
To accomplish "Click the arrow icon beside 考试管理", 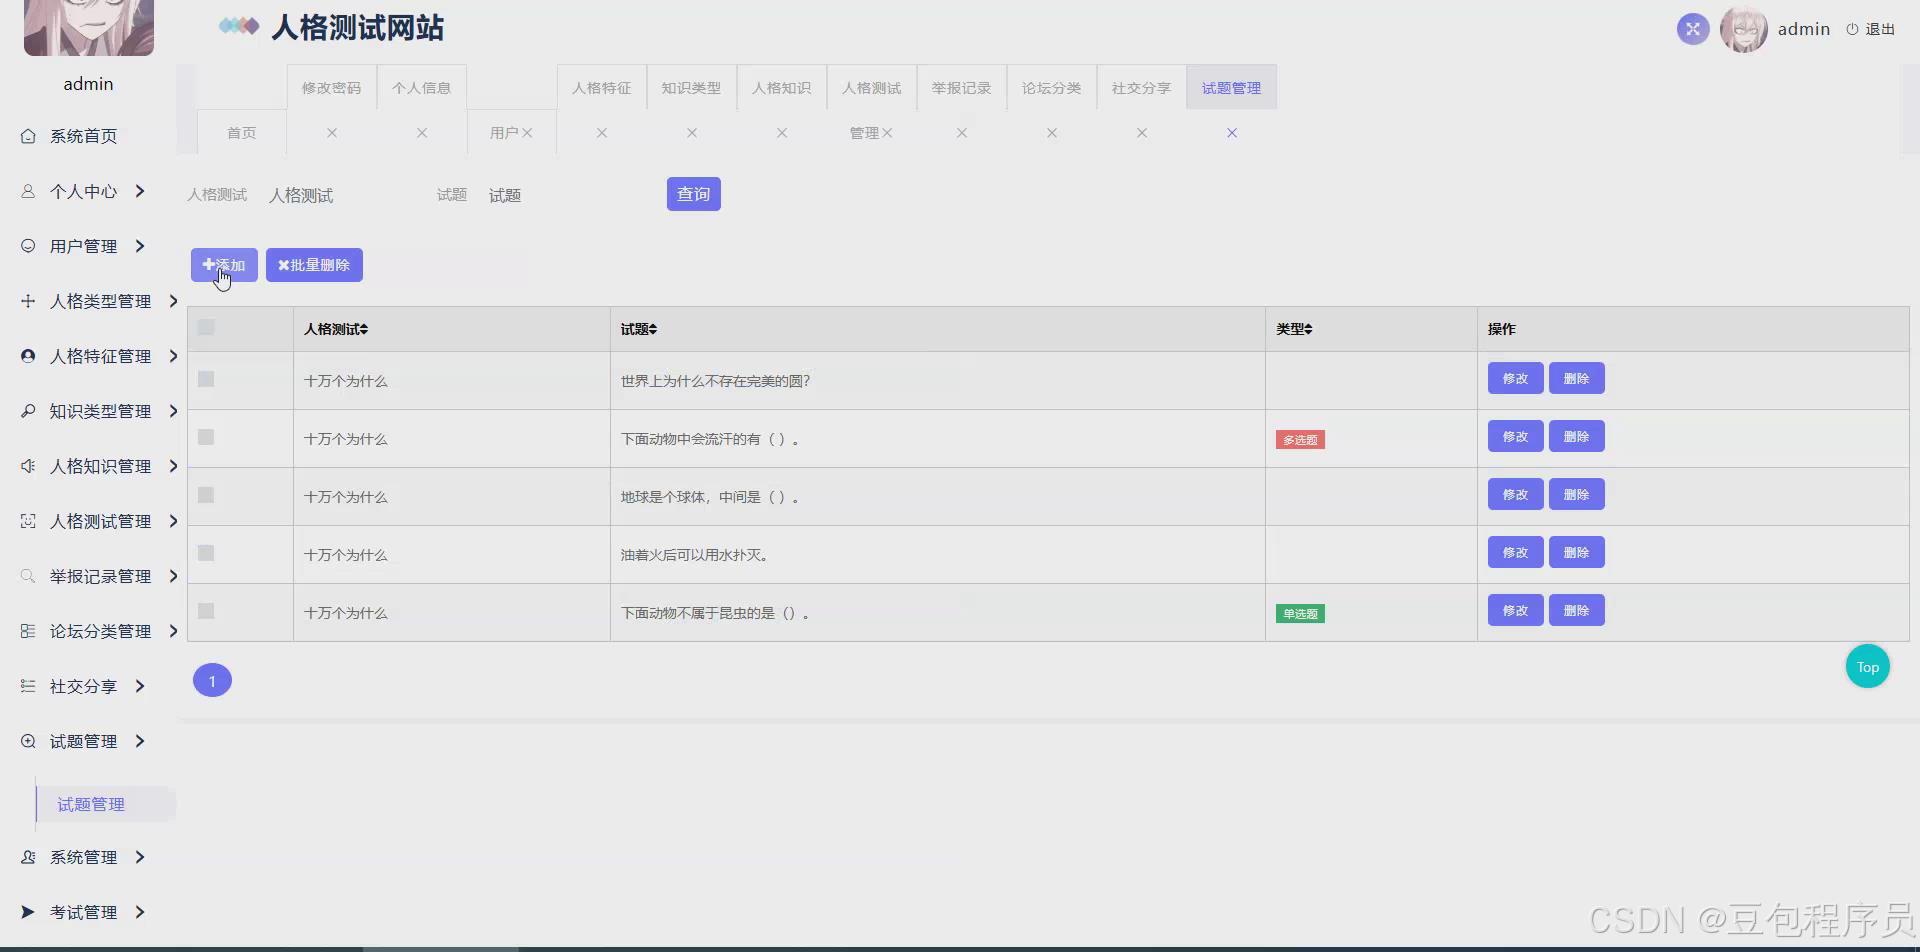I will point(28,912).
